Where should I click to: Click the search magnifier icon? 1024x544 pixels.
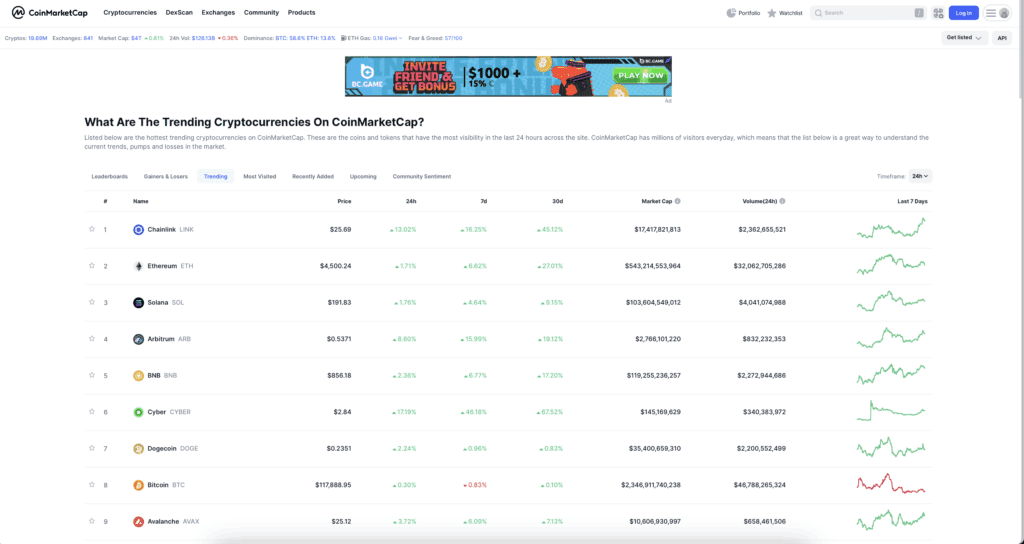click(x=818, y=13)
